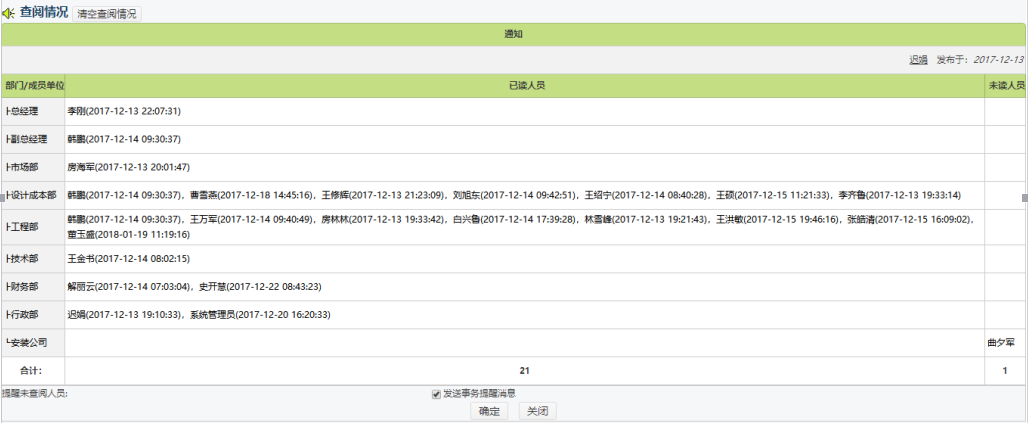Click unread person 曲夕军
Viewport: 1028px width, 423px height.
pyautogui.click(x=1000, y=343)
